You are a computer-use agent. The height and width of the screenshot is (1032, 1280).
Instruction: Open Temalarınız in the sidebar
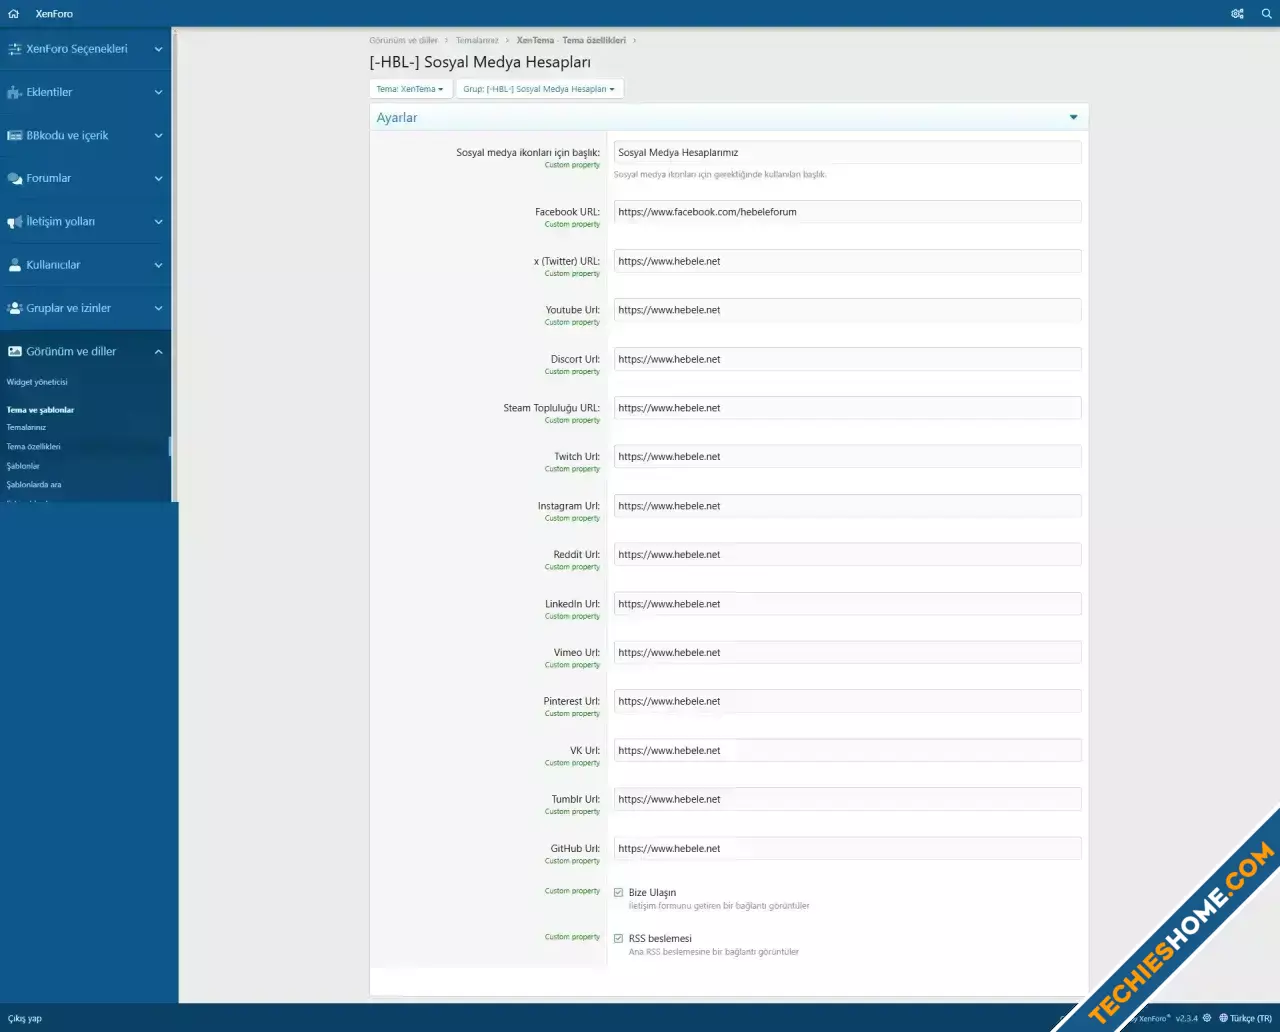[x=26, y=427]
